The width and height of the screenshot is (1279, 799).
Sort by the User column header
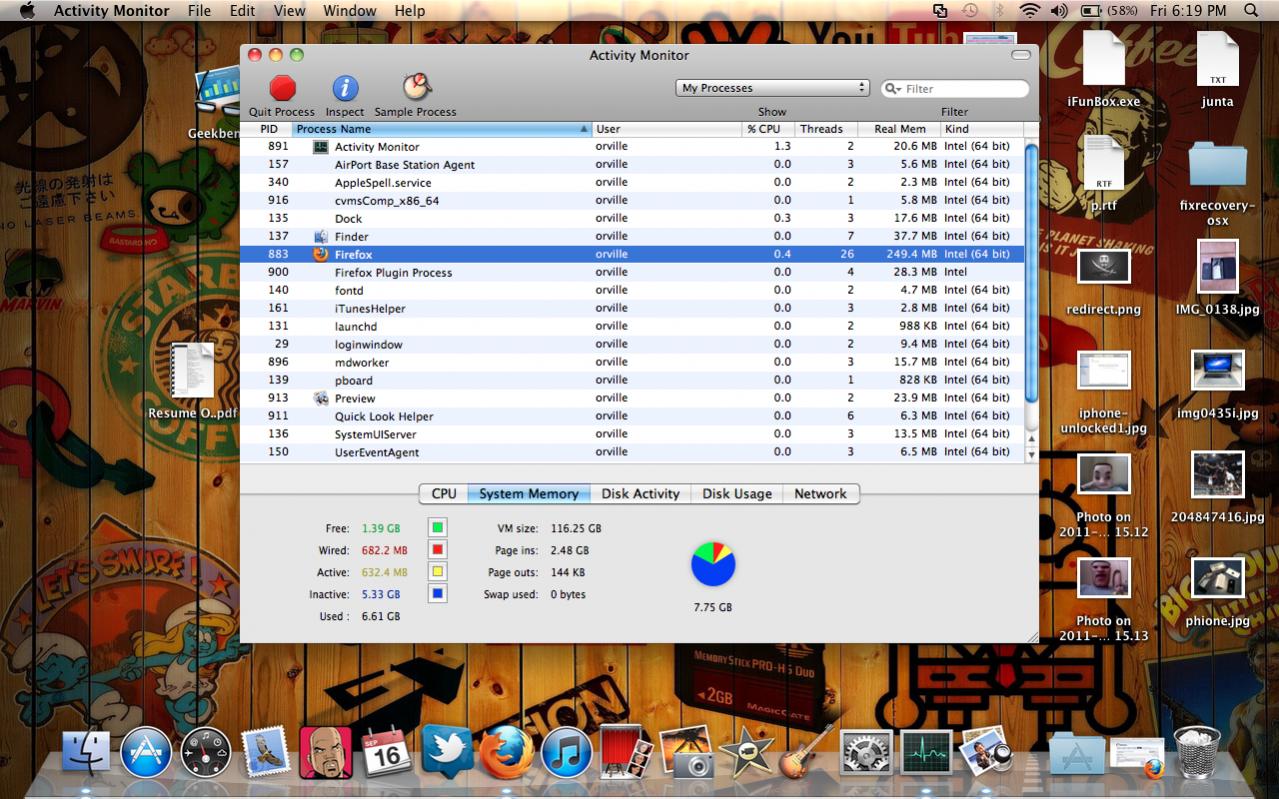click(667, 129)
